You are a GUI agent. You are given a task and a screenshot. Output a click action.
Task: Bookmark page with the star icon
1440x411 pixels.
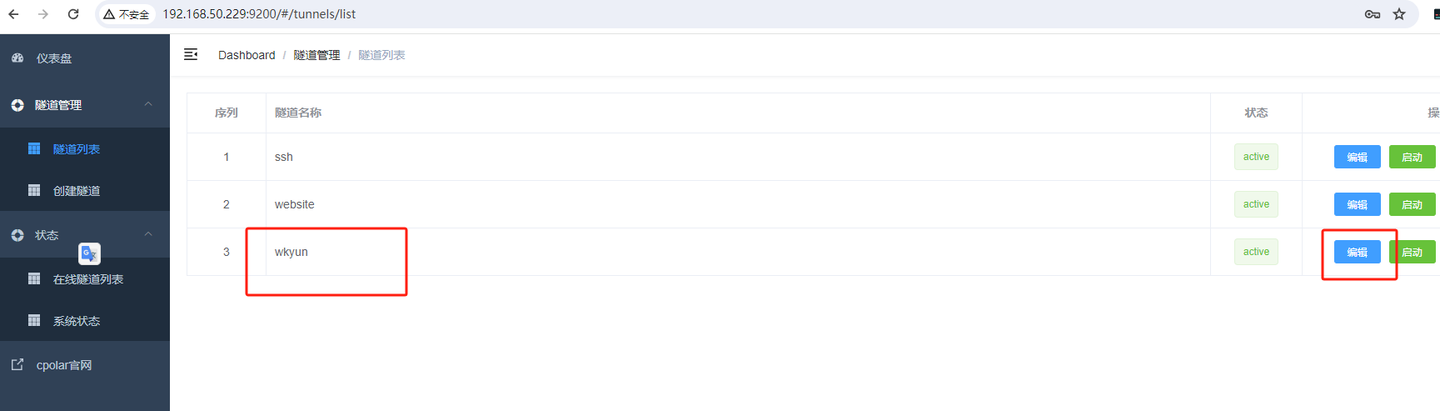point(1399,15)
